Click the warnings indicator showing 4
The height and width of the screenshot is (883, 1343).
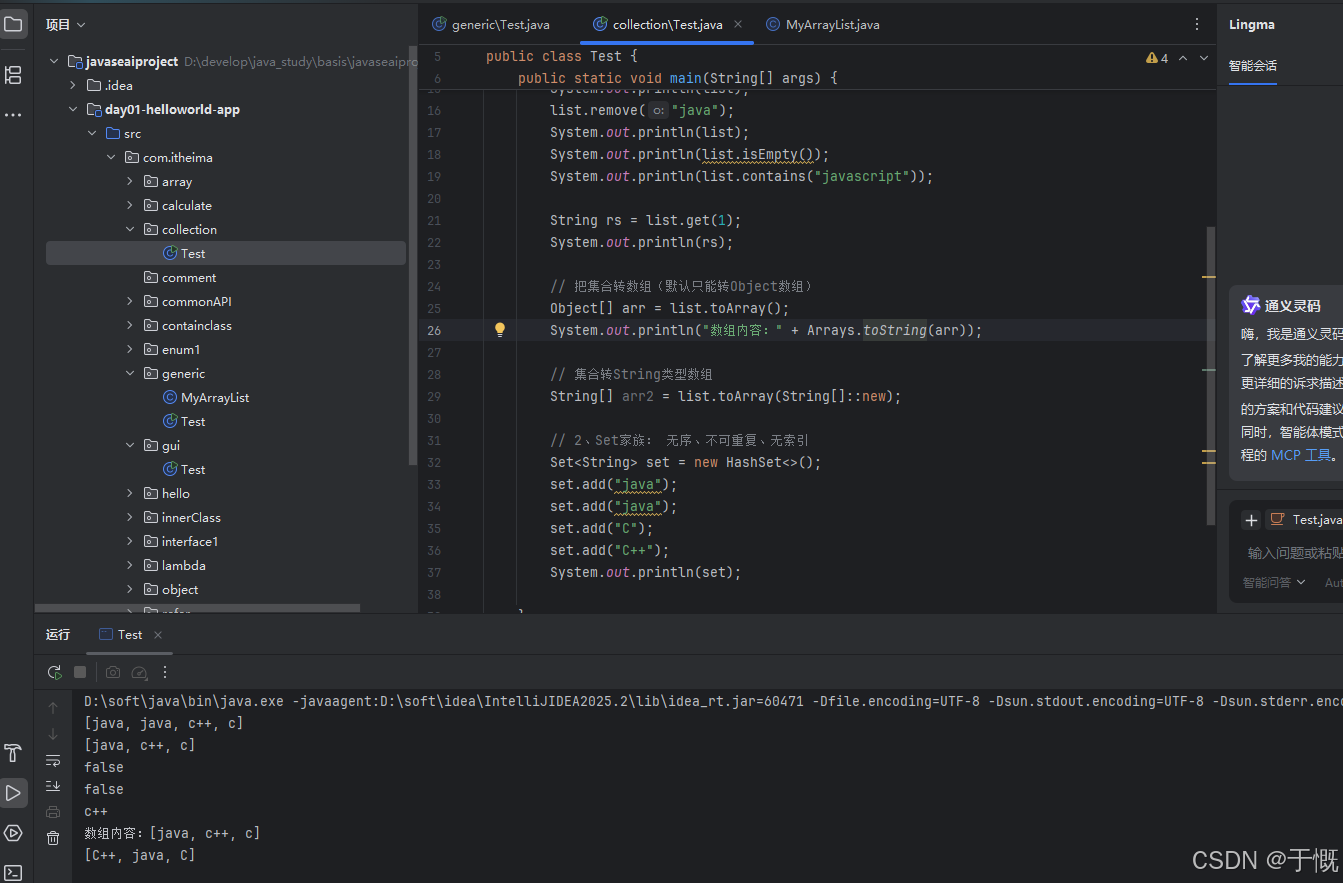(1157, 58)
